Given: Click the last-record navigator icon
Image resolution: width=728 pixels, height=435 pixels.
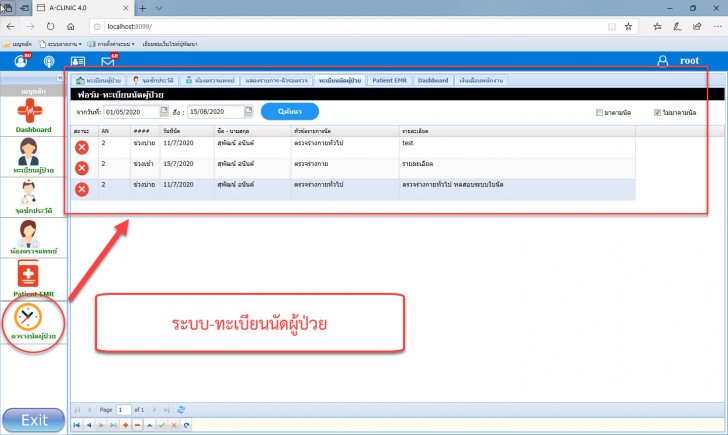Looking at the screenshot, I should (113, 425).
